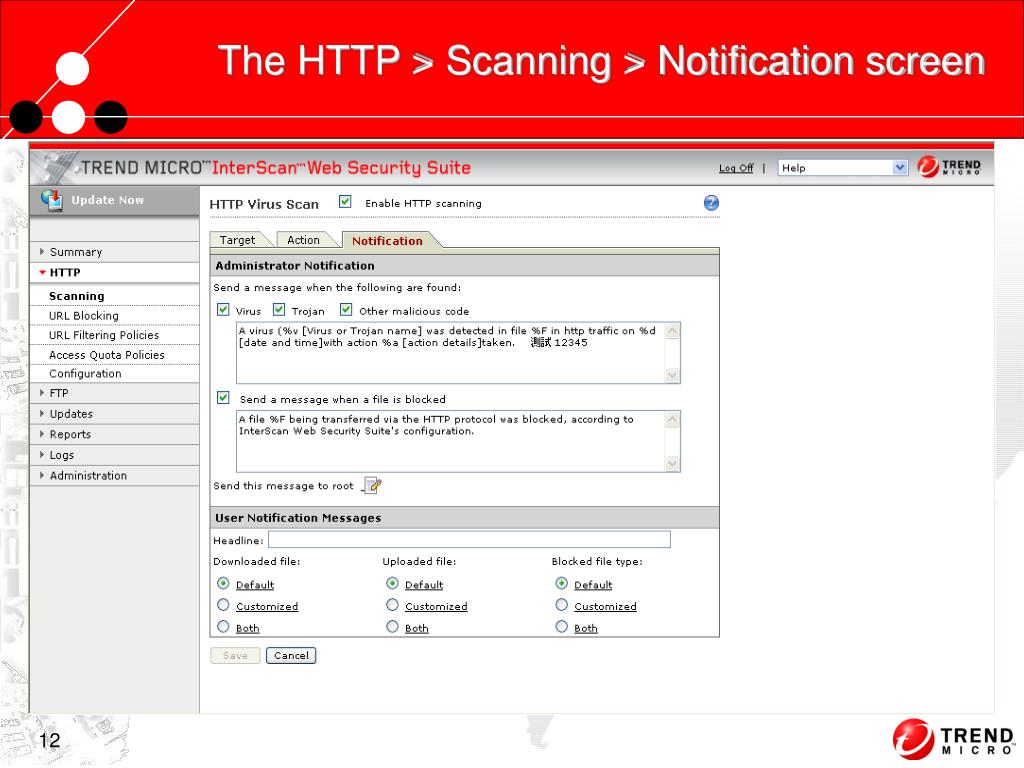The image size is (1024, 768).
Task: Expand the Summary menu section
Action: tap(114, 252)
